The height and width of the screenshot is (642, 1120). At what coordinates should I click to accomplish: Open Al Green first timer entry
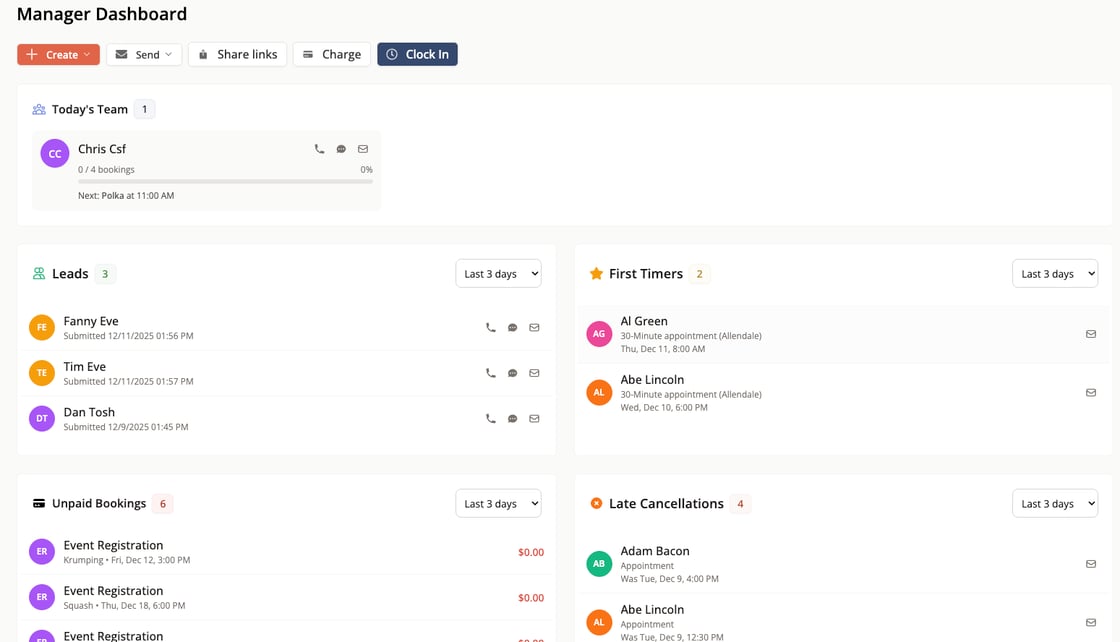click(x=844, y=334)
